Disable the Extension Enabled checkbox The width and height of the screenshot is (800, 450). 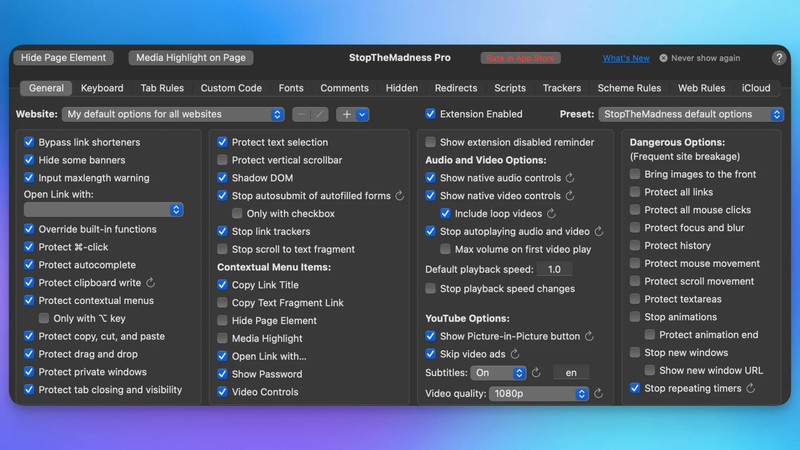431,114
